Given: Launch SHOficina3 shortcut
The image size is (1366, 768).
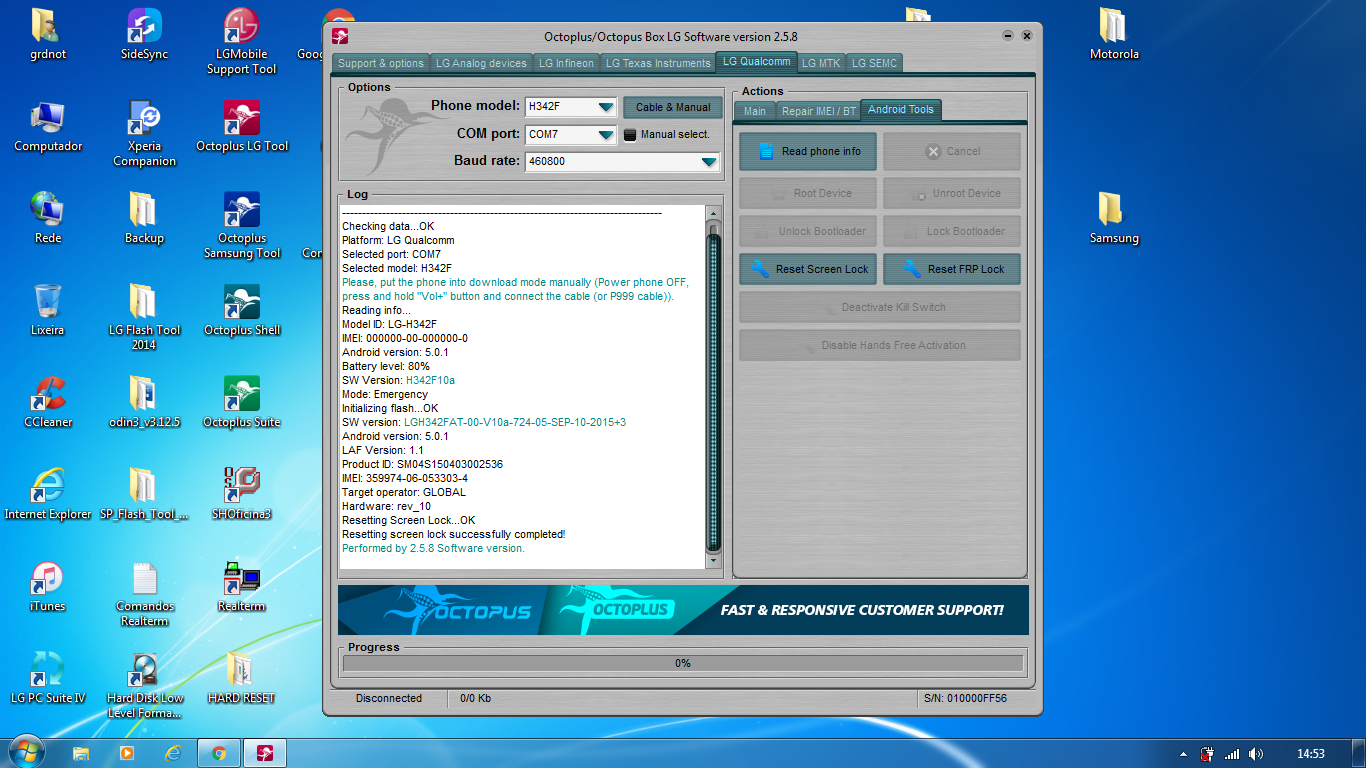Looking at the screenshot, I should (242, 494).
